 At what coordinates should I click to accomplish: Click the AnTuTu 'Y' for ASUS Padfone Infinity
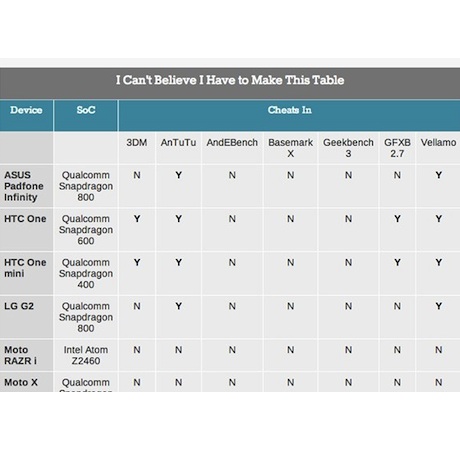pos(178,175)
